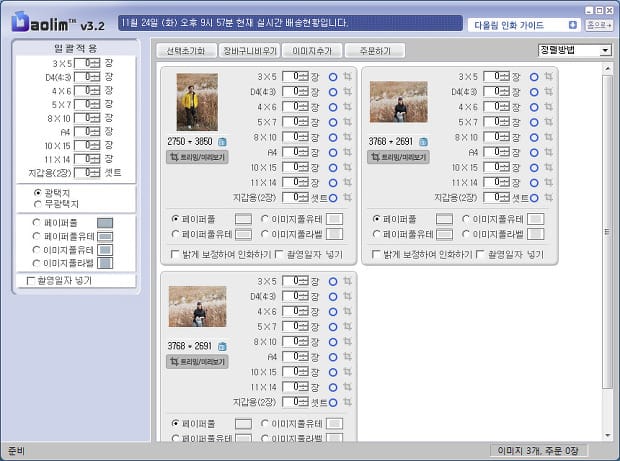This screenshot has height=461, width=620.
Task: Click crop icon for 5×7 on third photo
Action: tap(347, 326)
